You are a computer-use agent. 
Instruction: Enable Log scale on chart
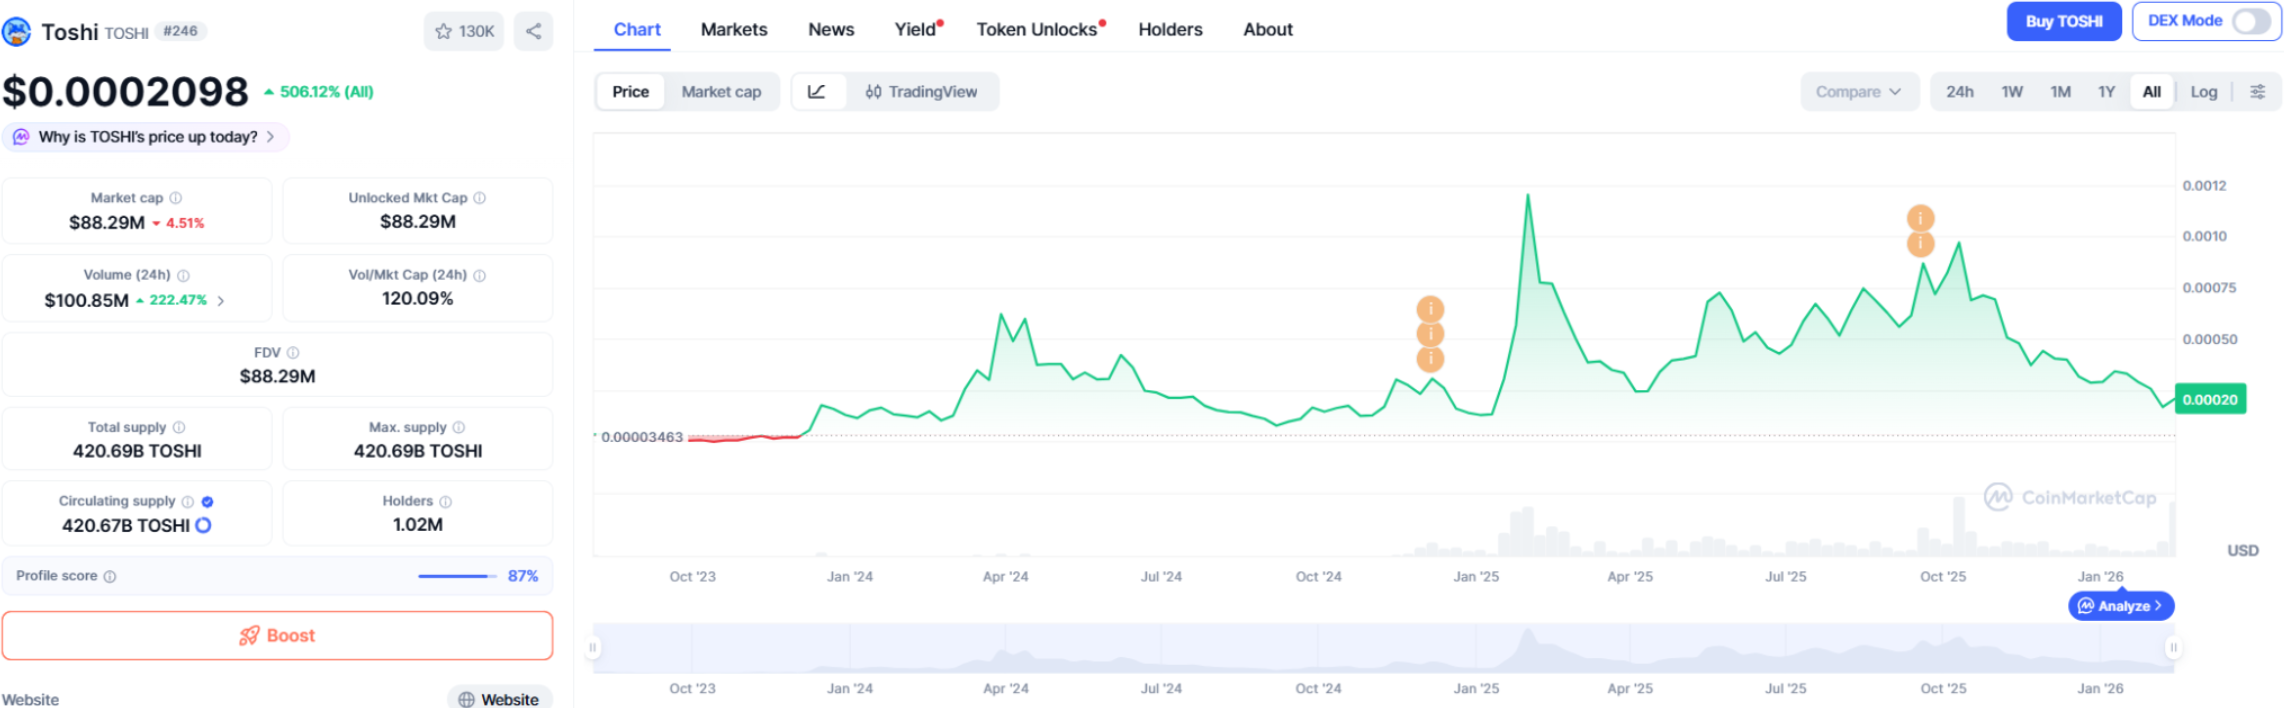pos(2203,92)
